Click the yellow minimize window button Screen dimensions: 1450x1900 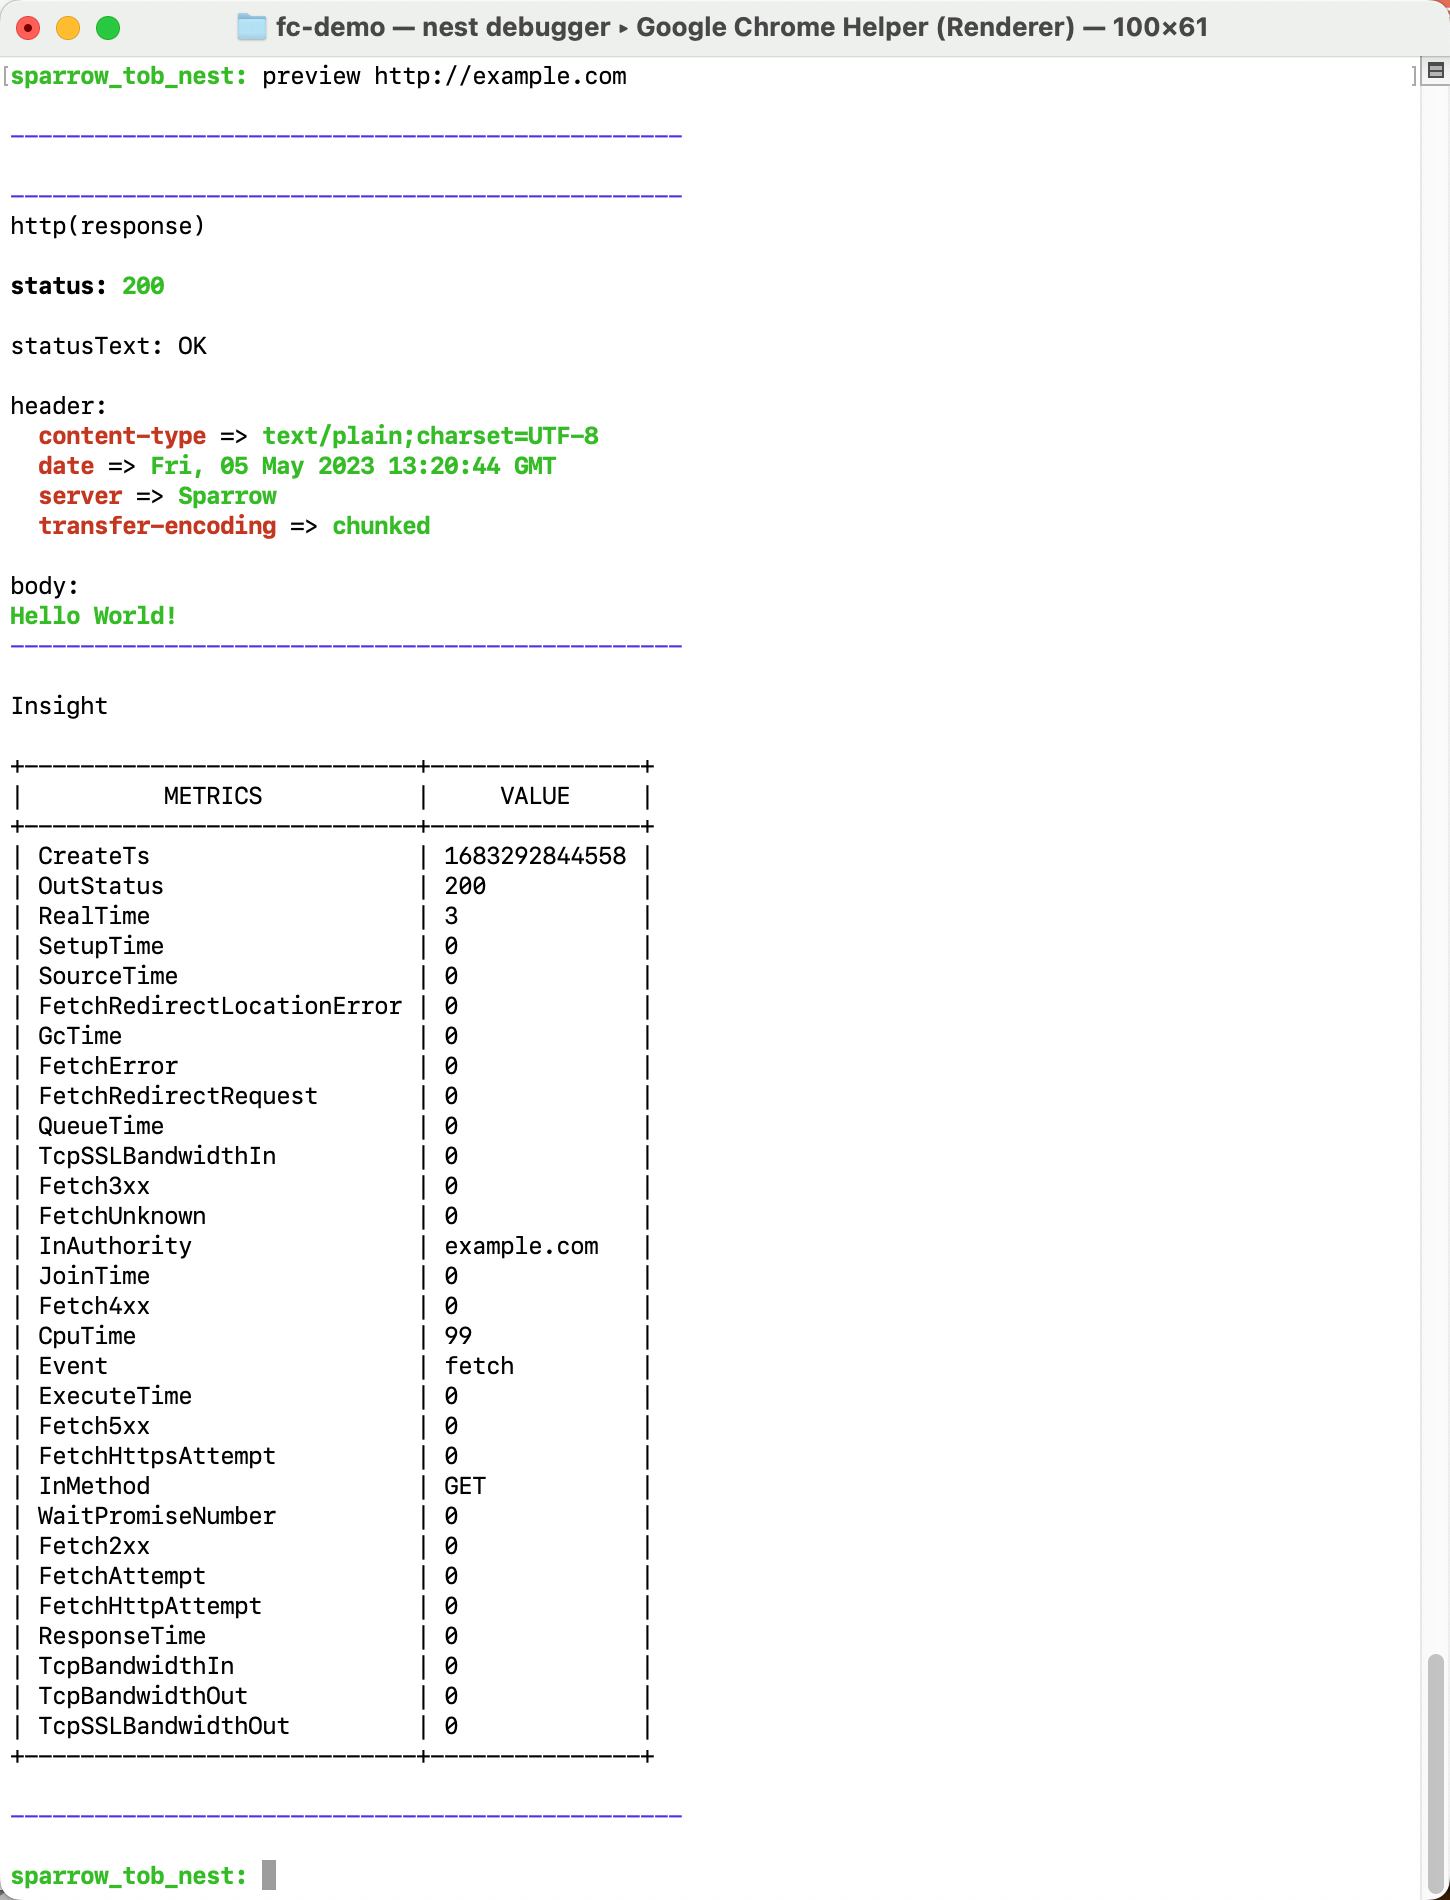click(x=68, y=28)
